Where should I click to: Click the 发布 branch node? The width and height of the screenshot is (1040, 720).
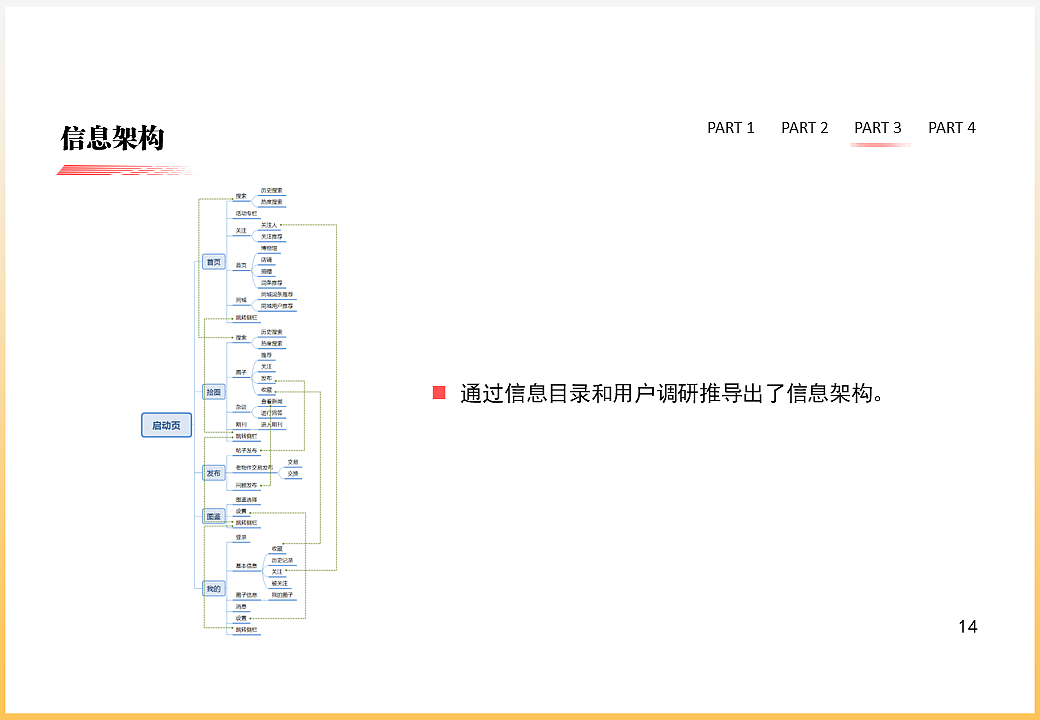point(214,473)
